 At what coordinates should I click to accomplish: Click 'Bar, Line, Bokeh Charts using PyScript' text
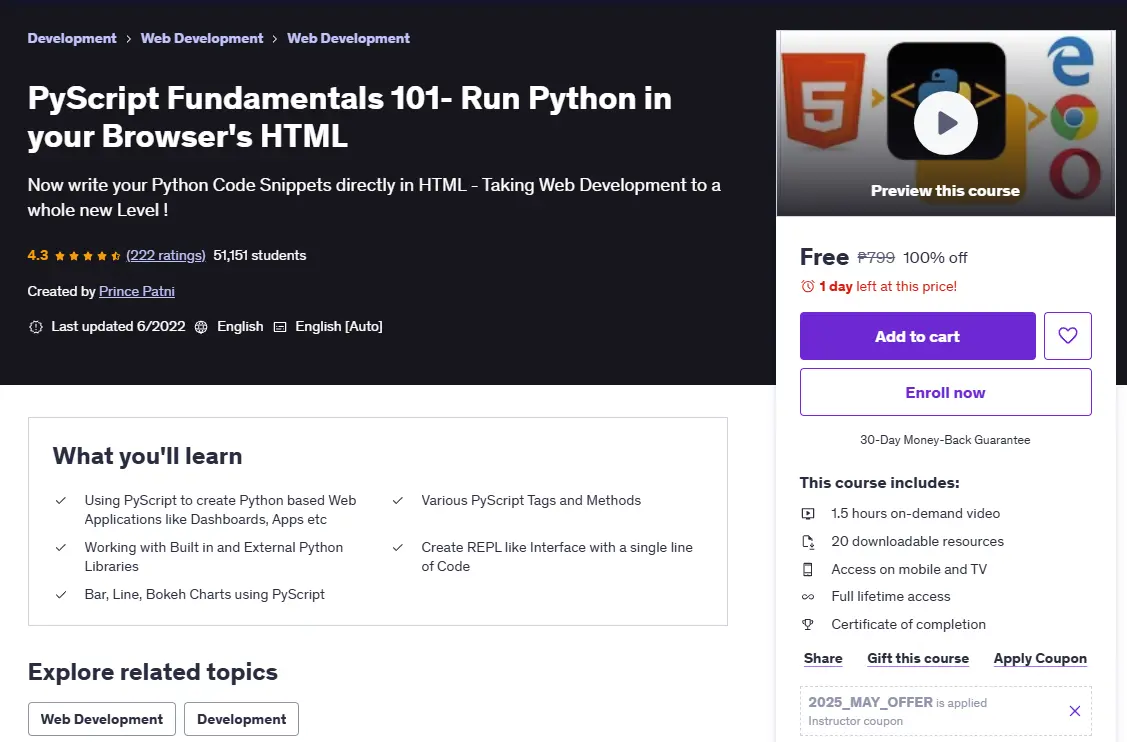(x=205, y=595)
